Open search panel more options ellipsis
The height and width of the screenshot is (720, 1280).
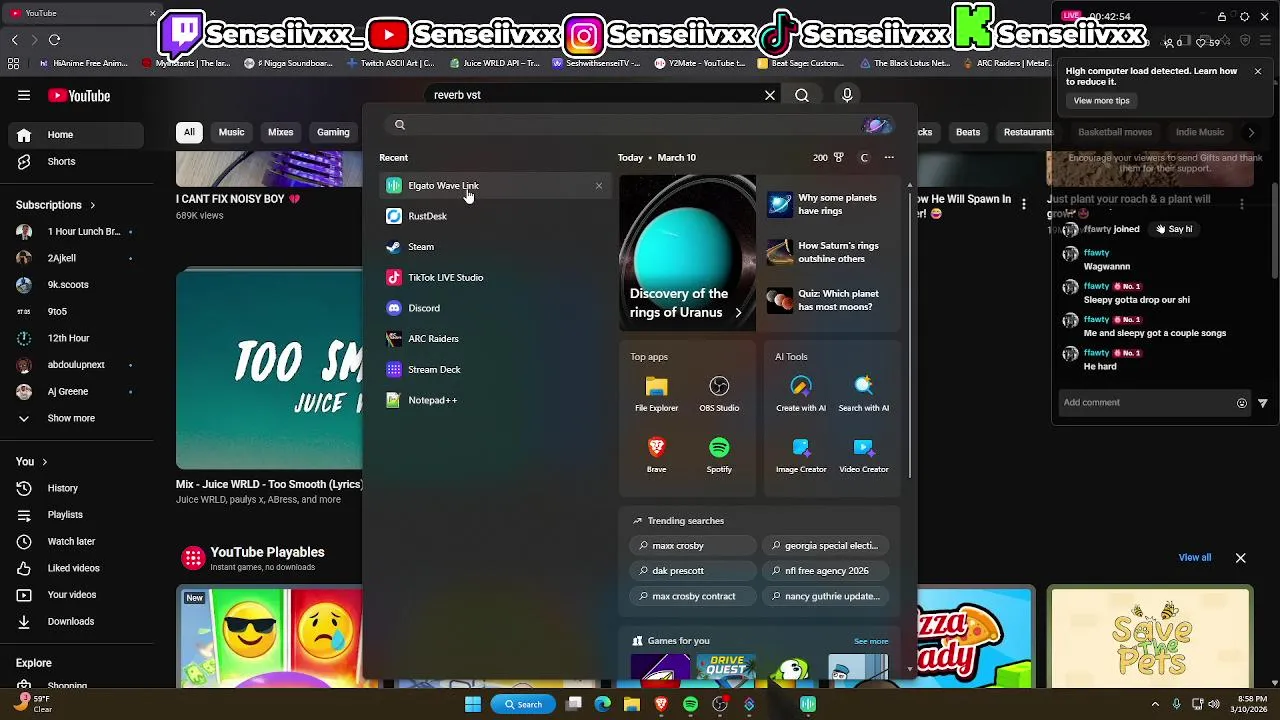pos(889,157)
